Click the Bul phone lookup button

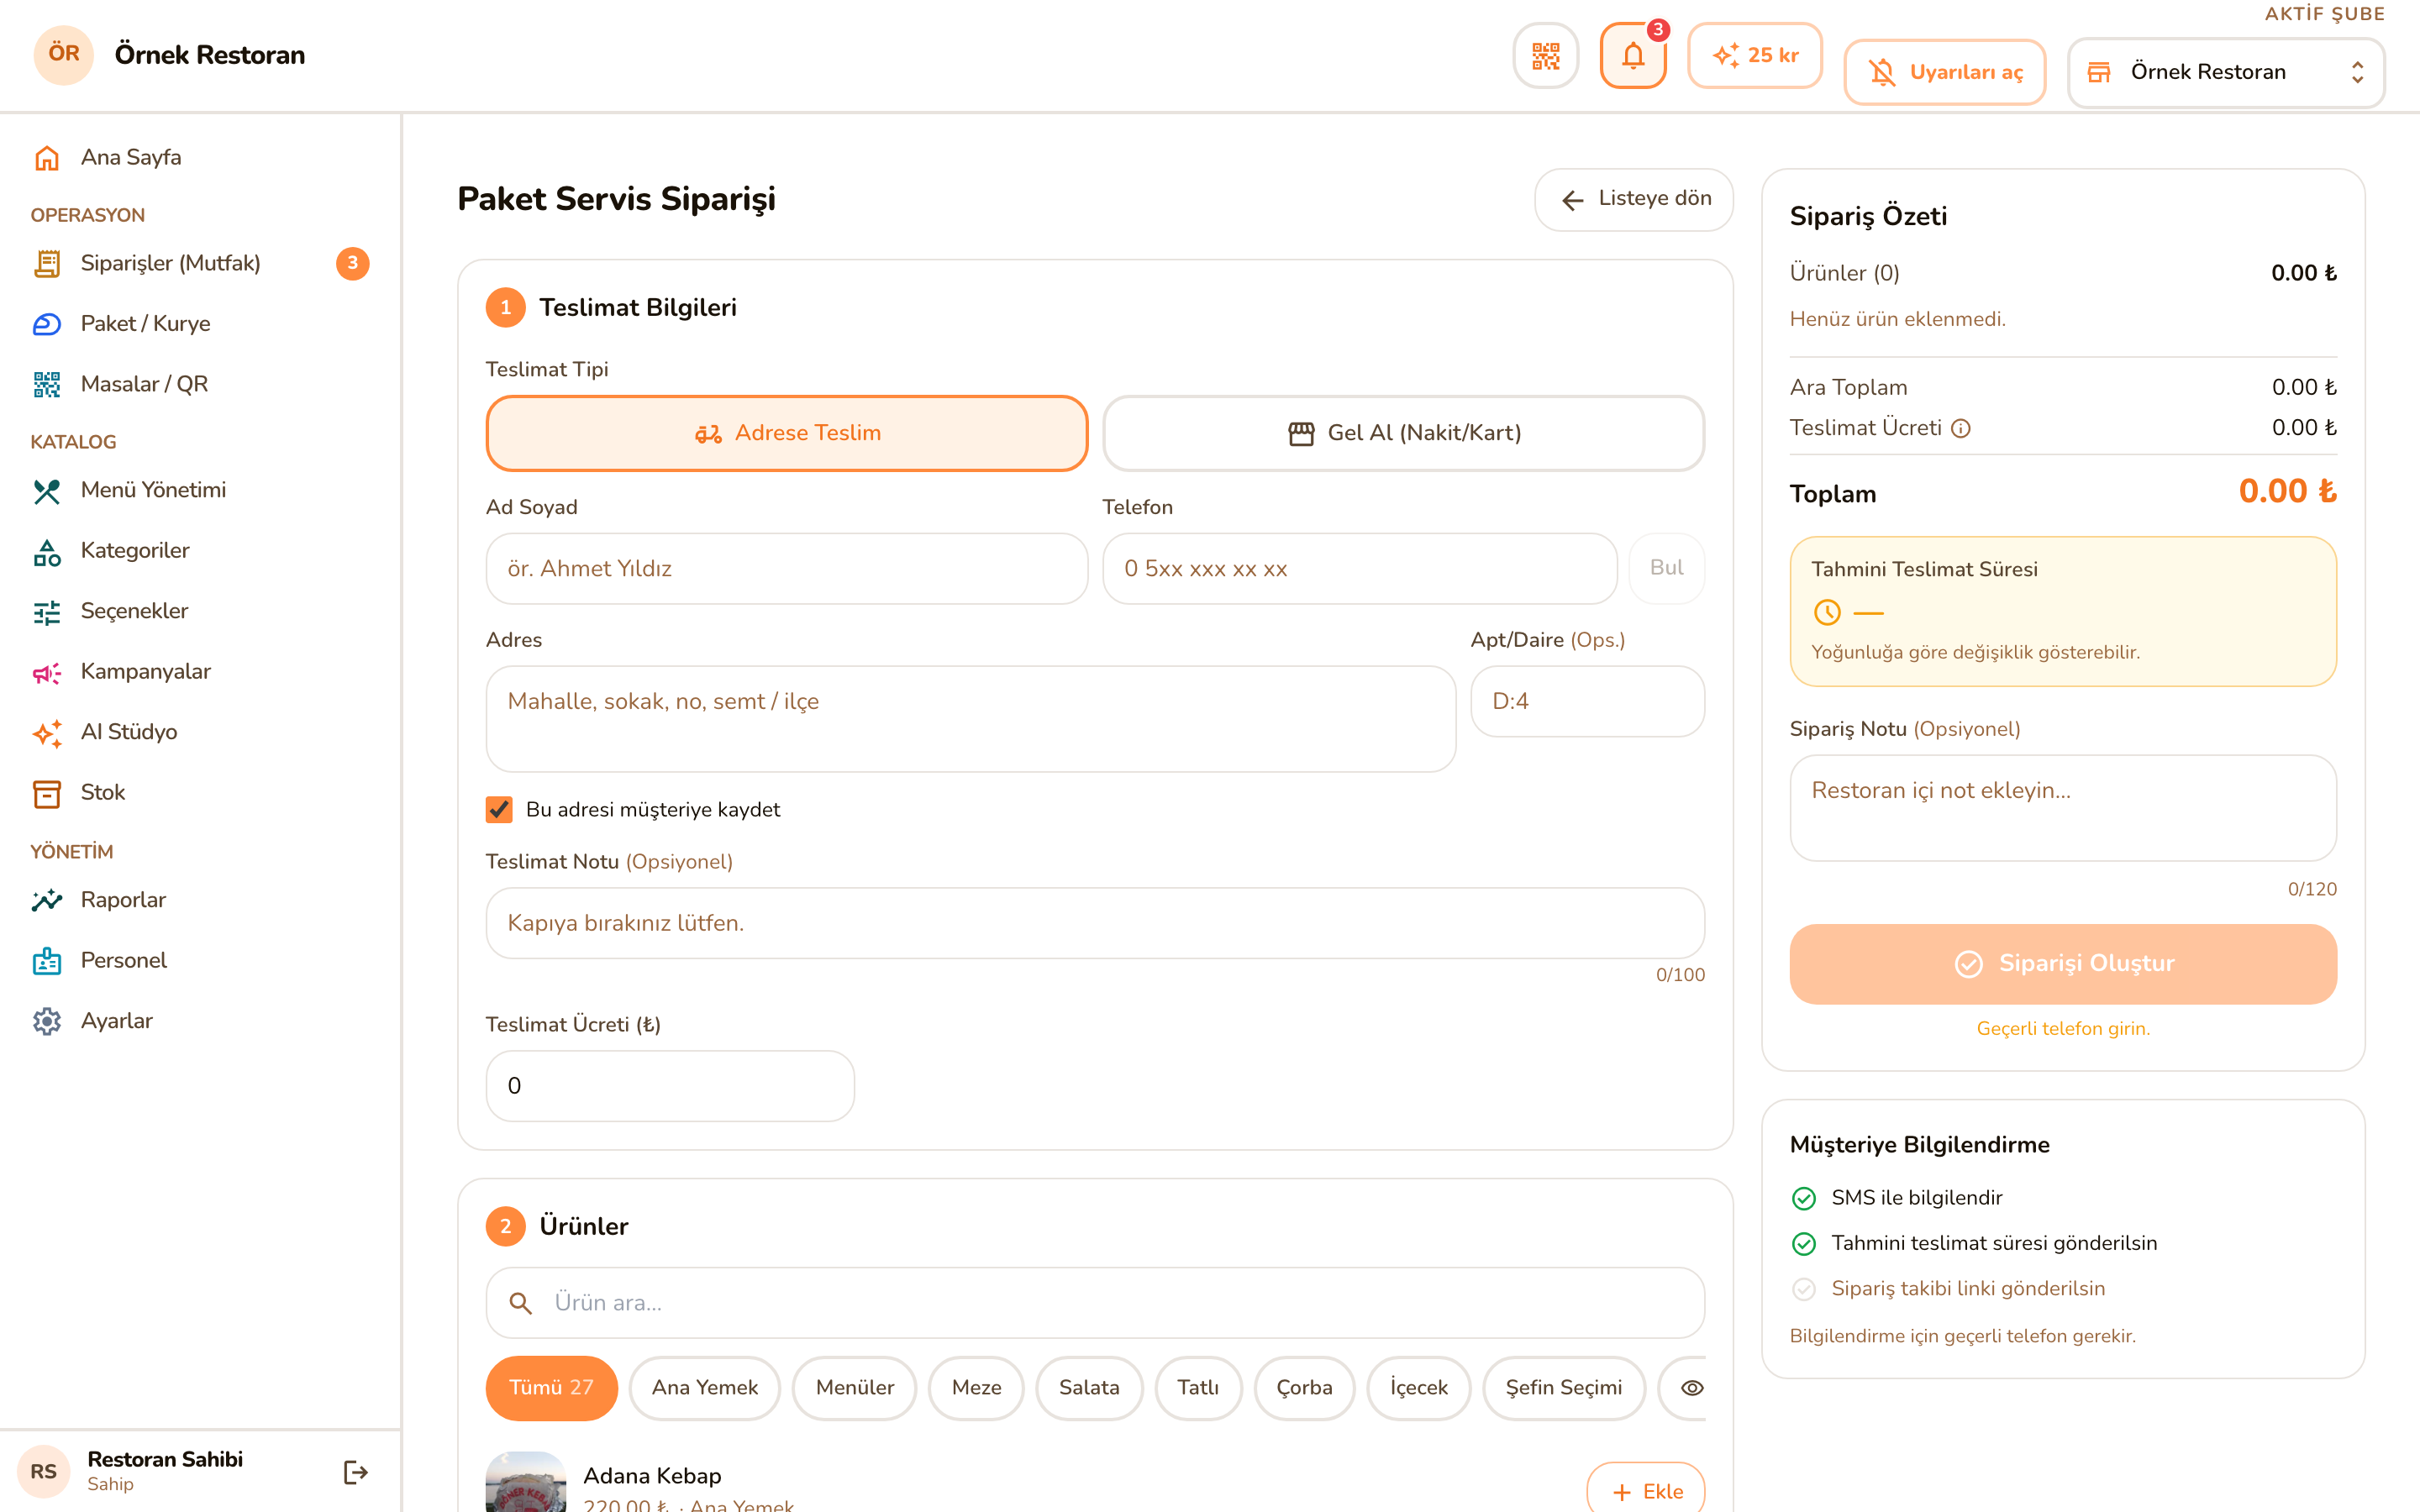1667,568
